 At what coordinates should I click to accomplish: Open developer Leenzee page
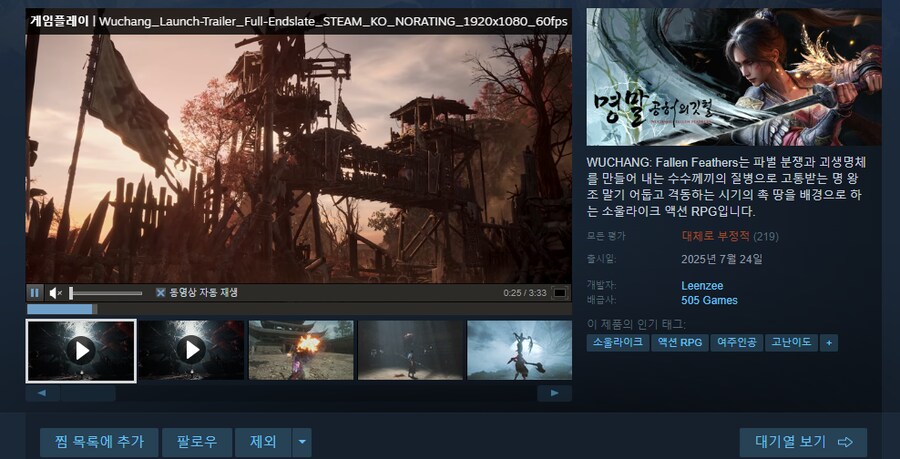(702, 285)
